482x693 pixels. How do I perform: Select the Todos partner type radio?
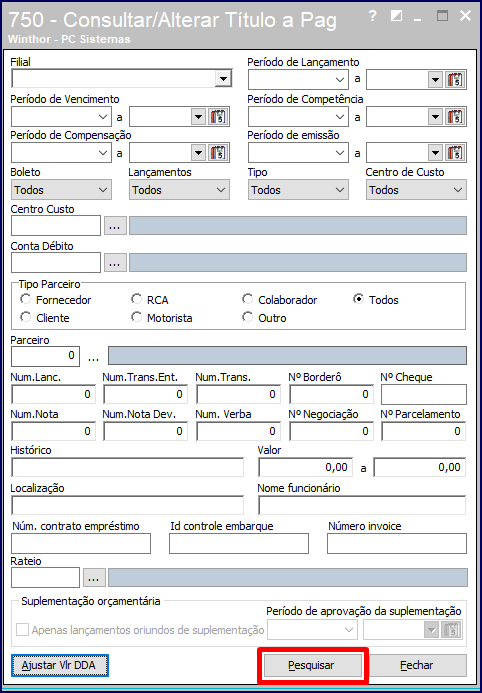pos(358,300)
